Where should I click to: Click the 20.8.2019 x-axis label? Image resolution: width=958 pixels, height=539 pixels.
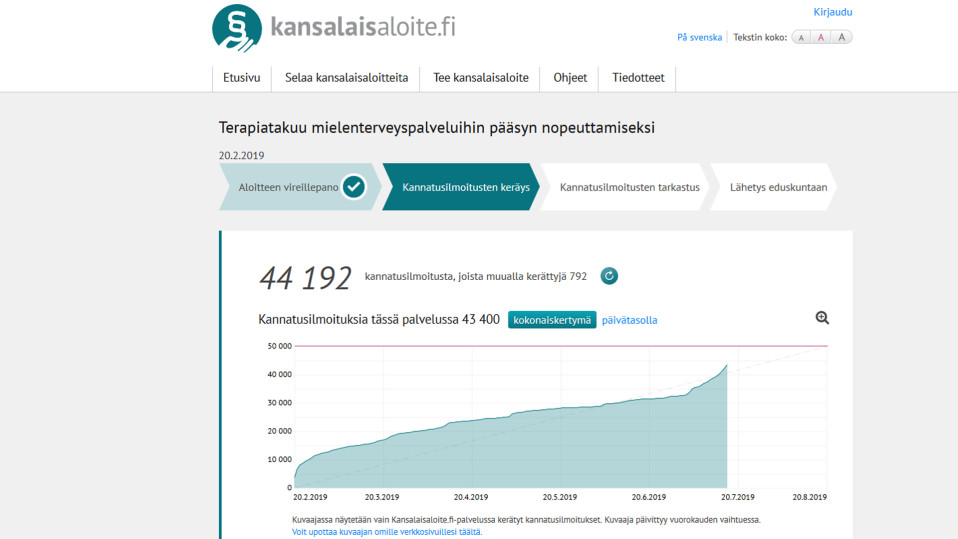(810, 497)
